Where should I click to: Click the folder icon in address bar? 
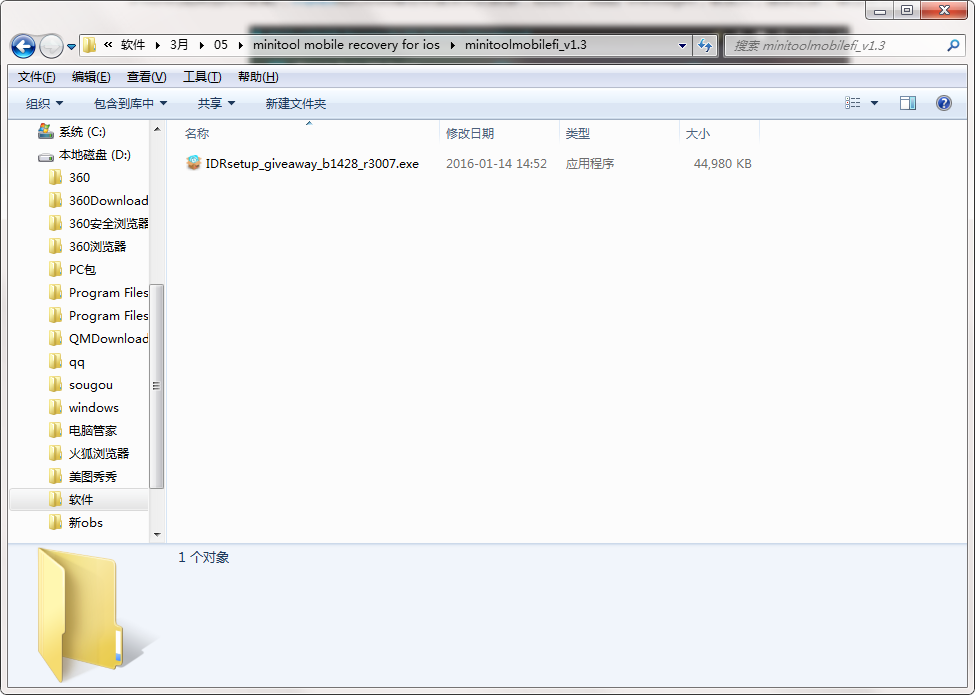click(x=90, y=45)
